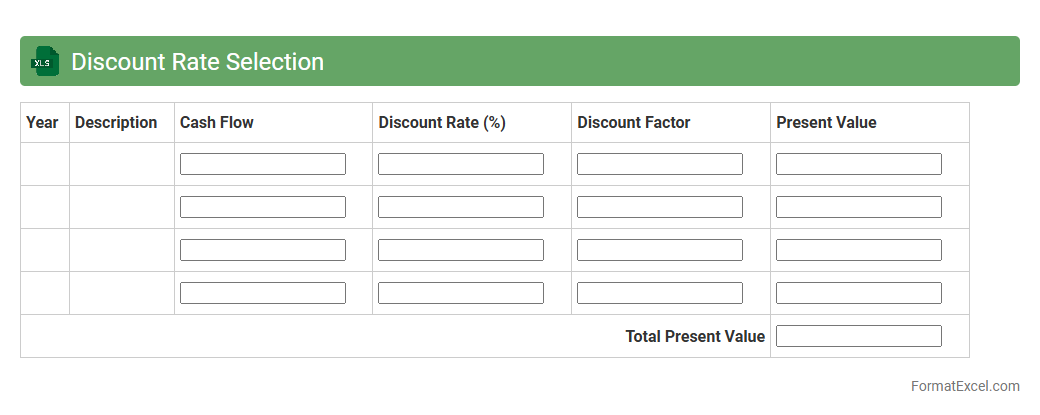Click the second row Present Value input
Image resolution: width=1040 pixels, height=415 pixels.
tap(859, 207)
